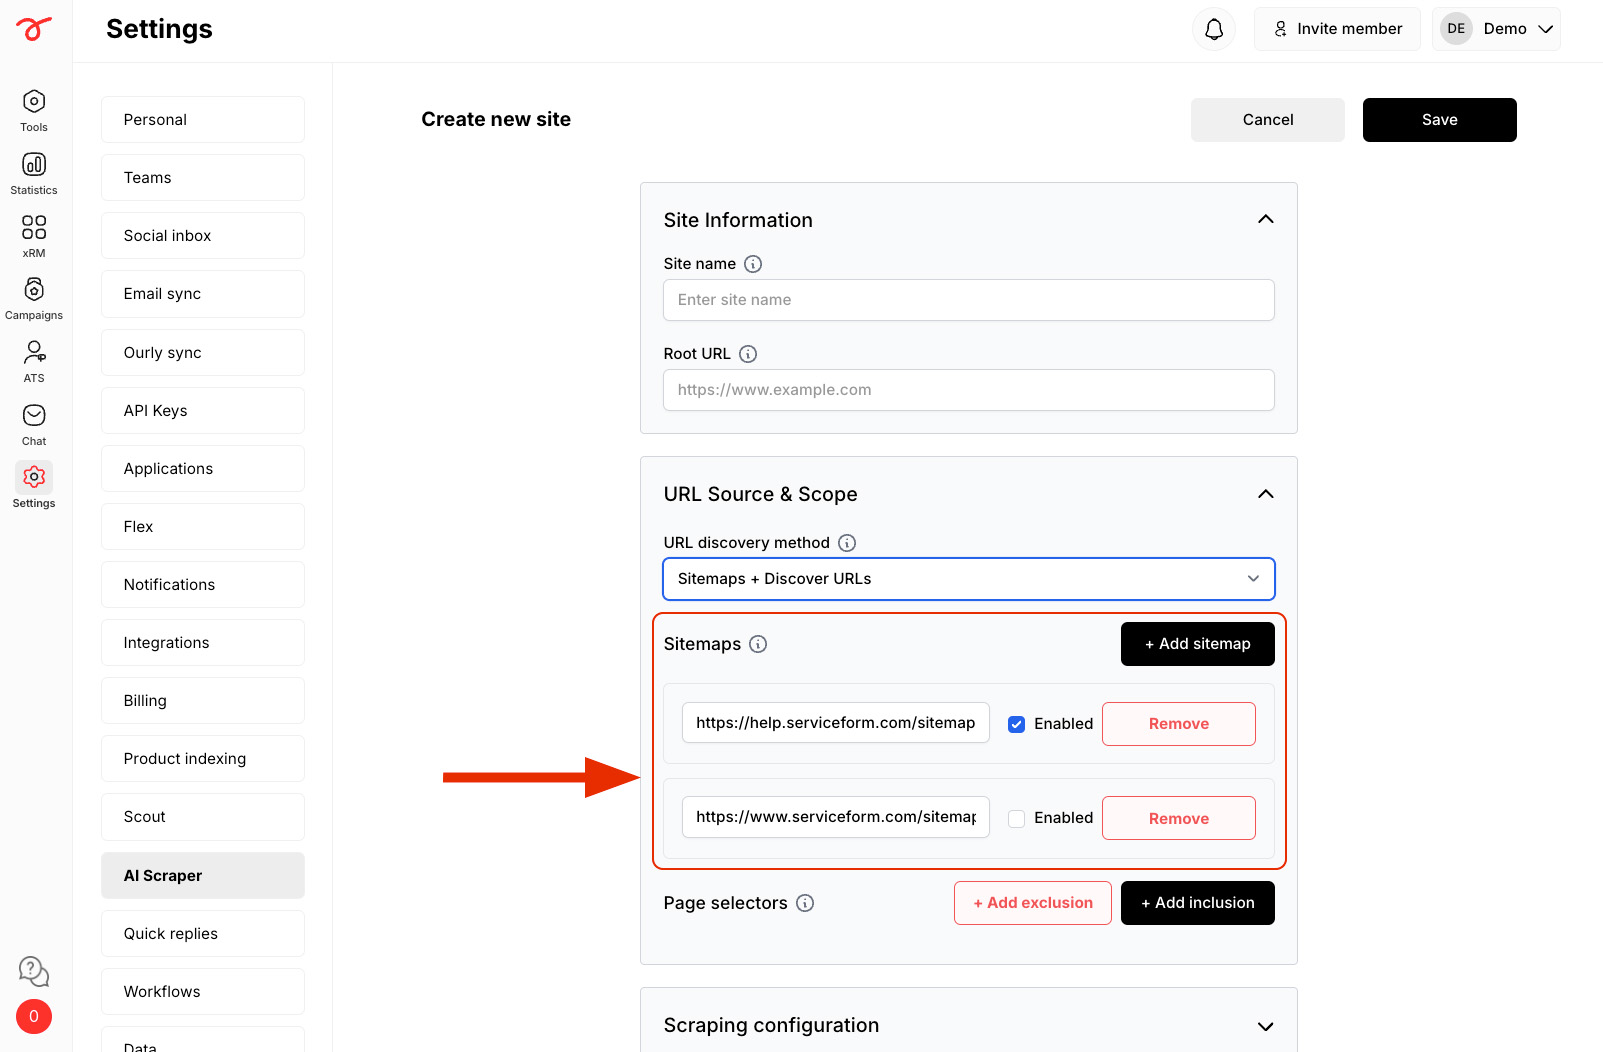This screenshot has height=1052, width=1603.
Task: Focus the Root URL input field
Action: click(x=969, y=390)
